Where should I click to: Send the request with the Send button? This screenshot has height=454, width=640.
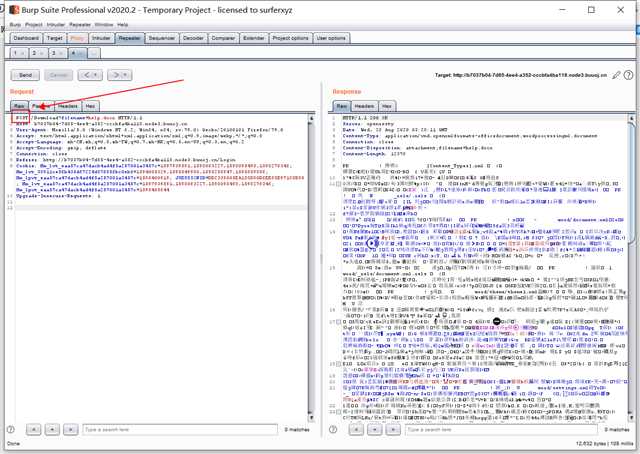[x=25, y=75]
